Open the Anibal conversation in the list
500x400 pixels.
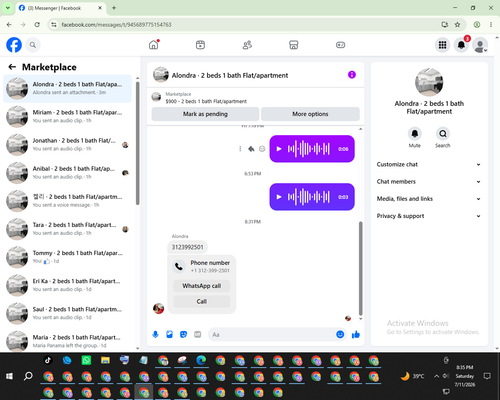[x=67, y=173]
